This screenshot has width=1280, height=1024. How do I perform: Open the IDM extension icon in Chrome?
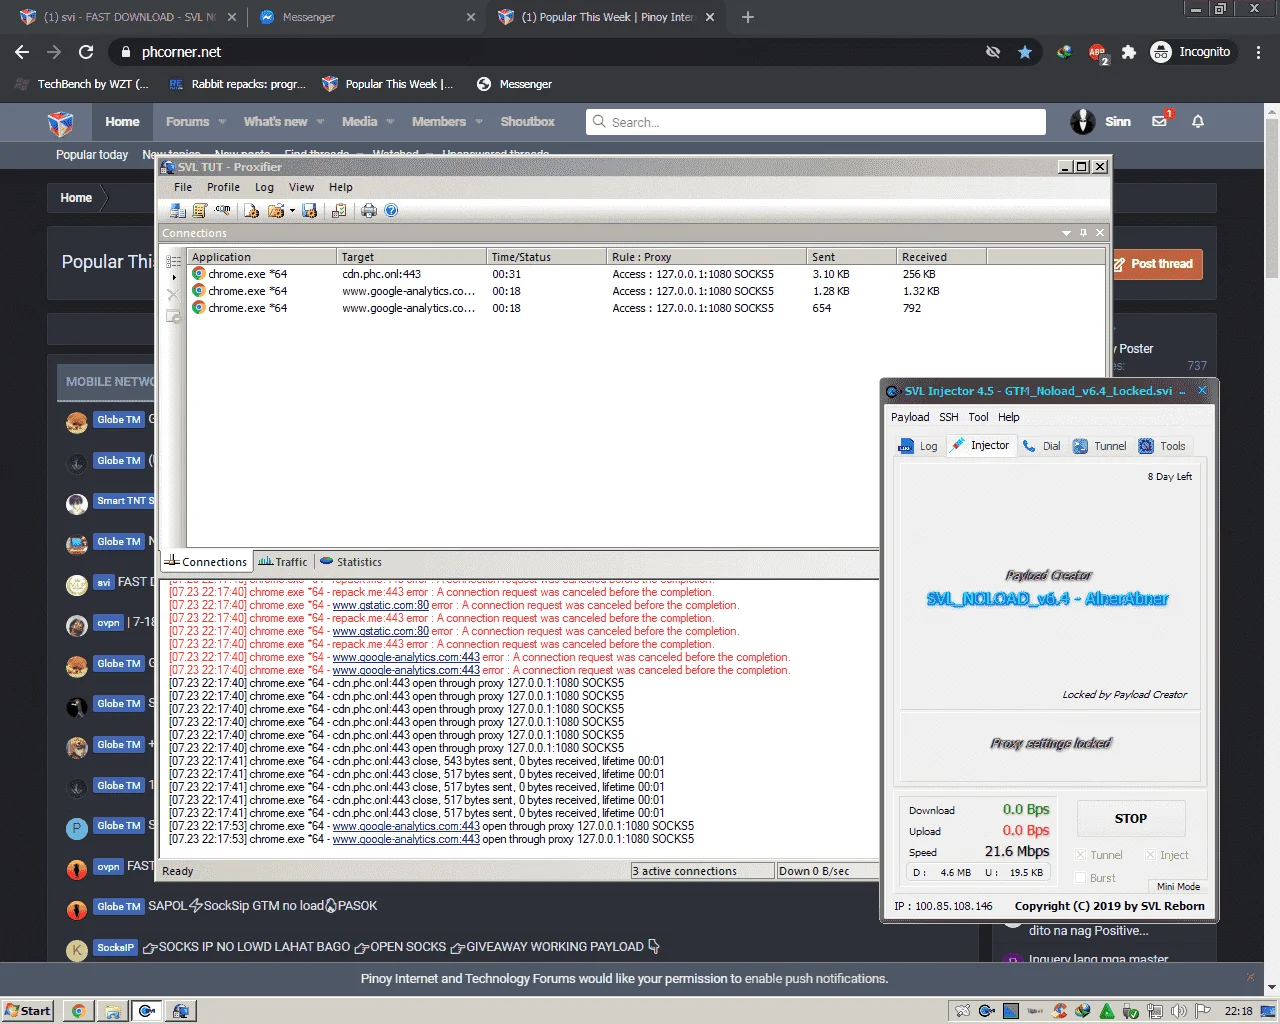tap(1064, 52)
